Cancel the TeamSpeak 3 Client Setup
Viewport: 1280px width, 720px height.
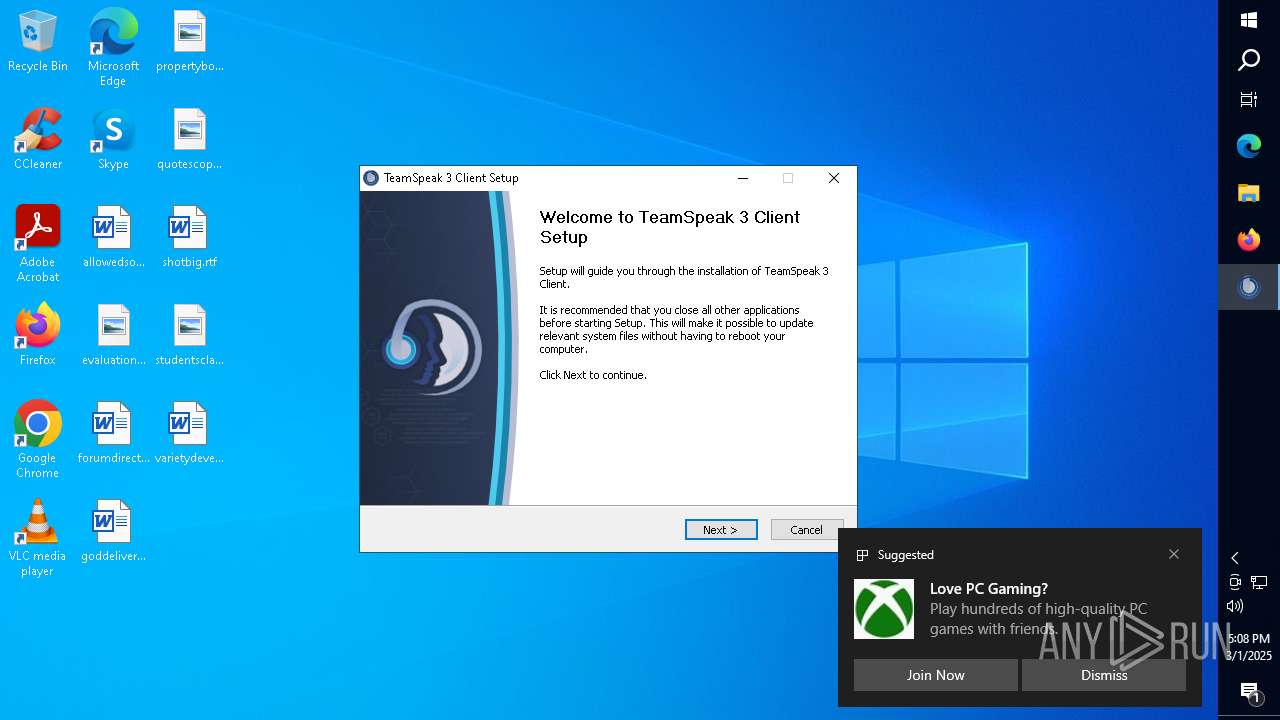click(x=806, y=530)
